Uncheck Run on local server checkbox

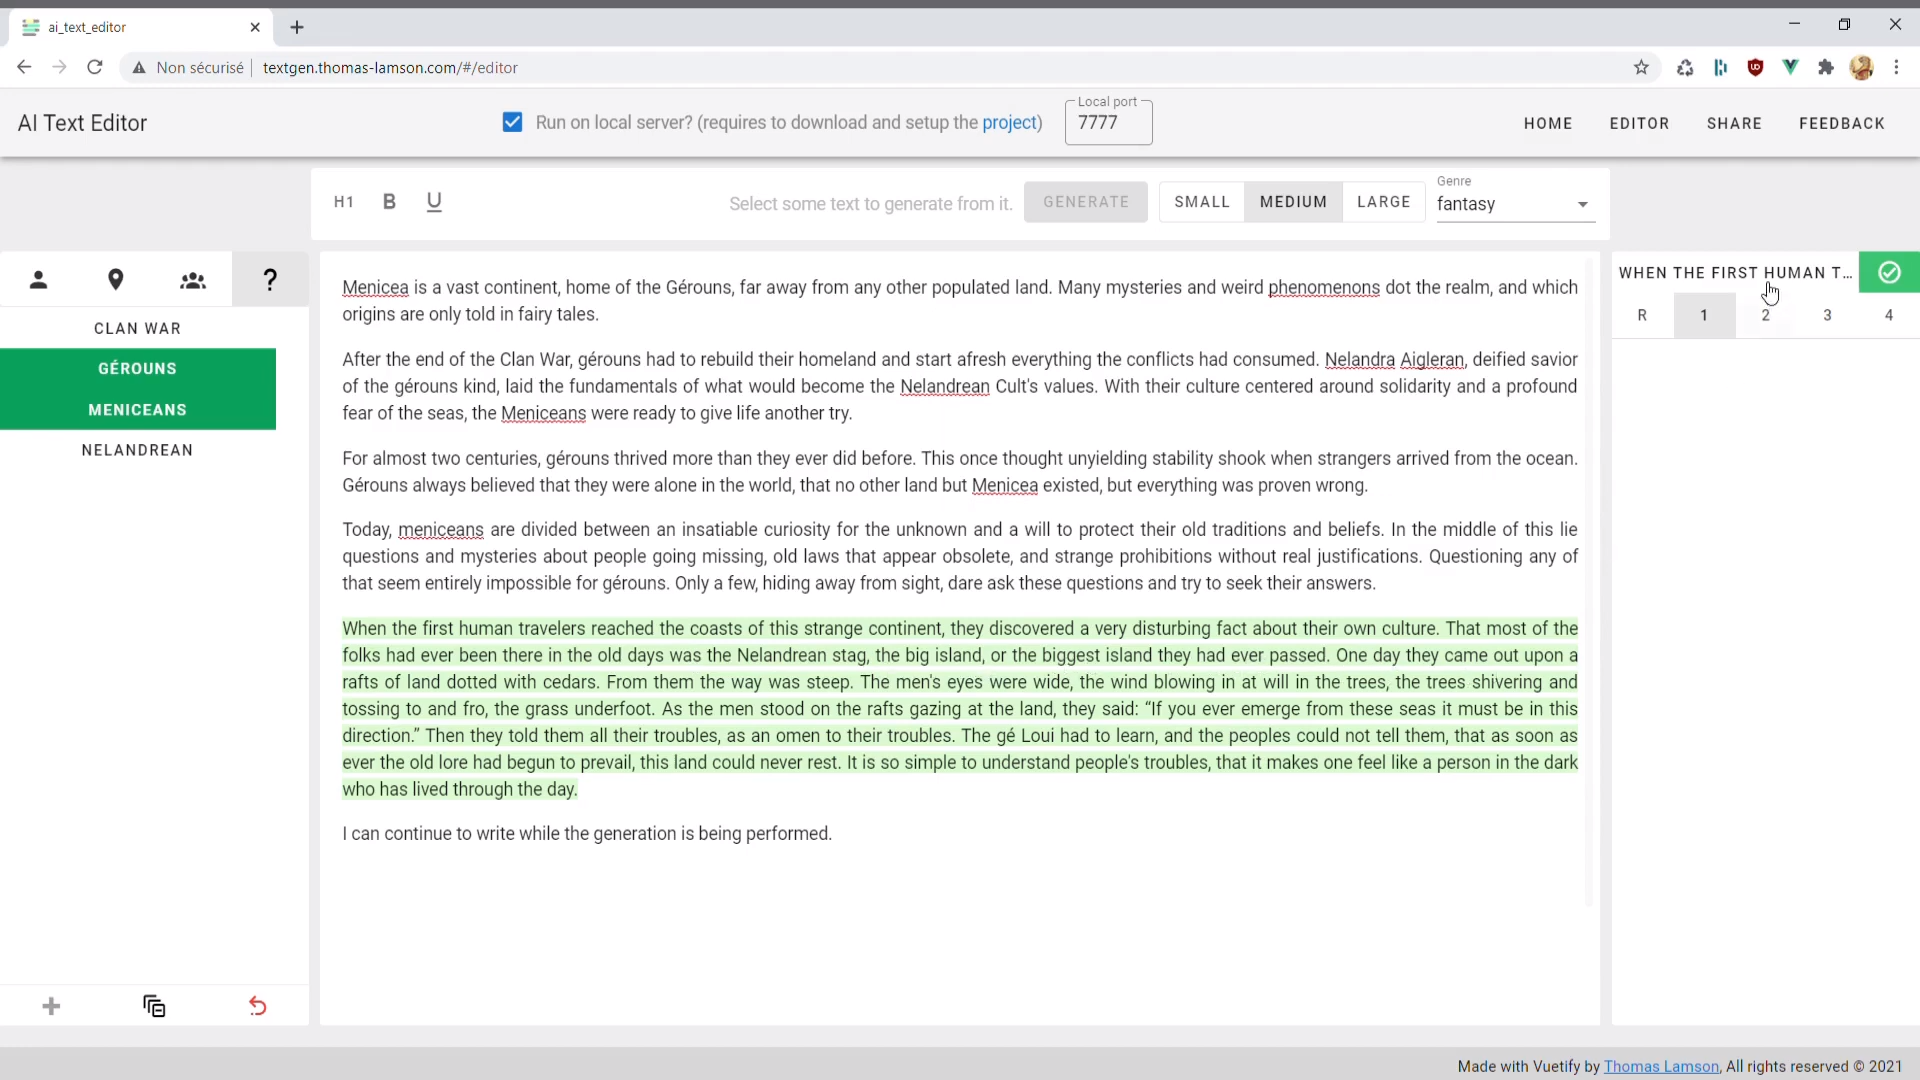coord(512,122)
